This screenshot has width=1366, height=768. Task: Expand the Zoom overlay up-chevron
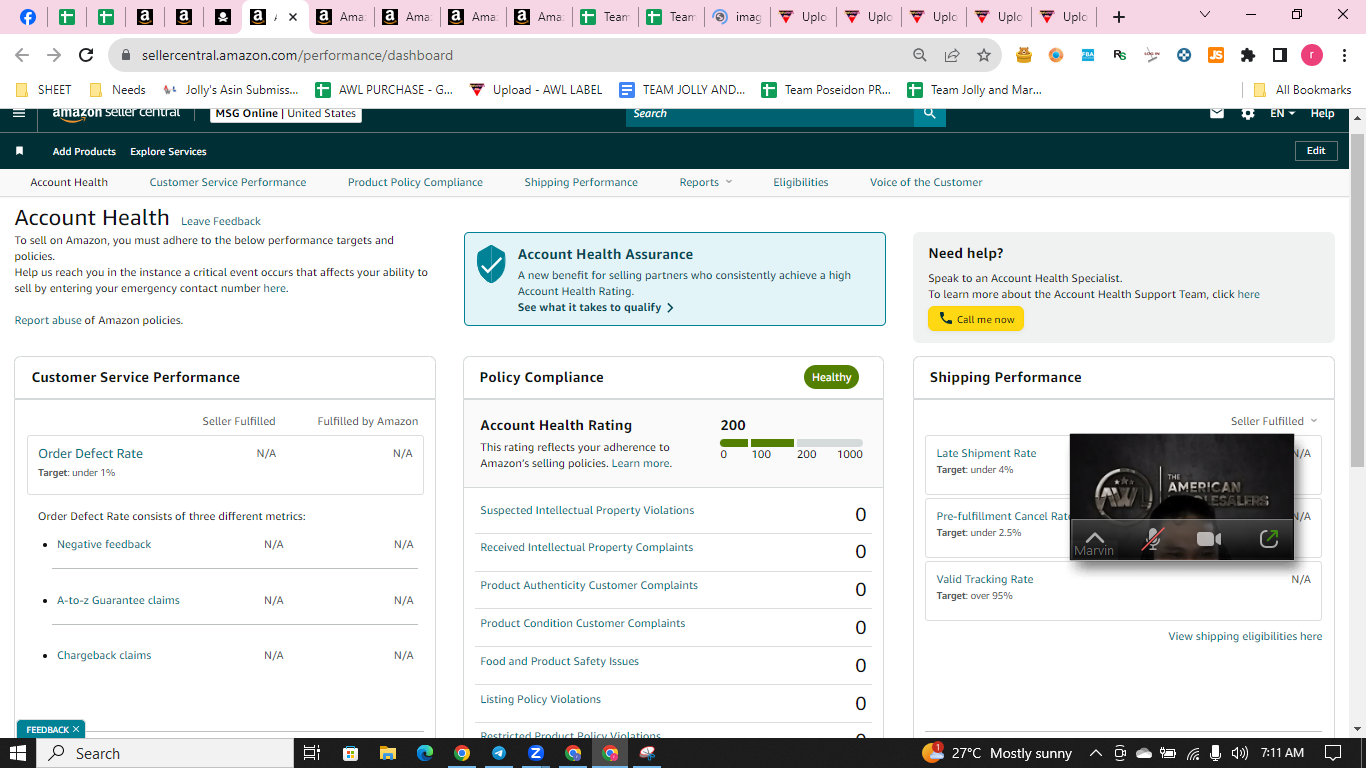pyautogui.click(x=1095, y=537)
